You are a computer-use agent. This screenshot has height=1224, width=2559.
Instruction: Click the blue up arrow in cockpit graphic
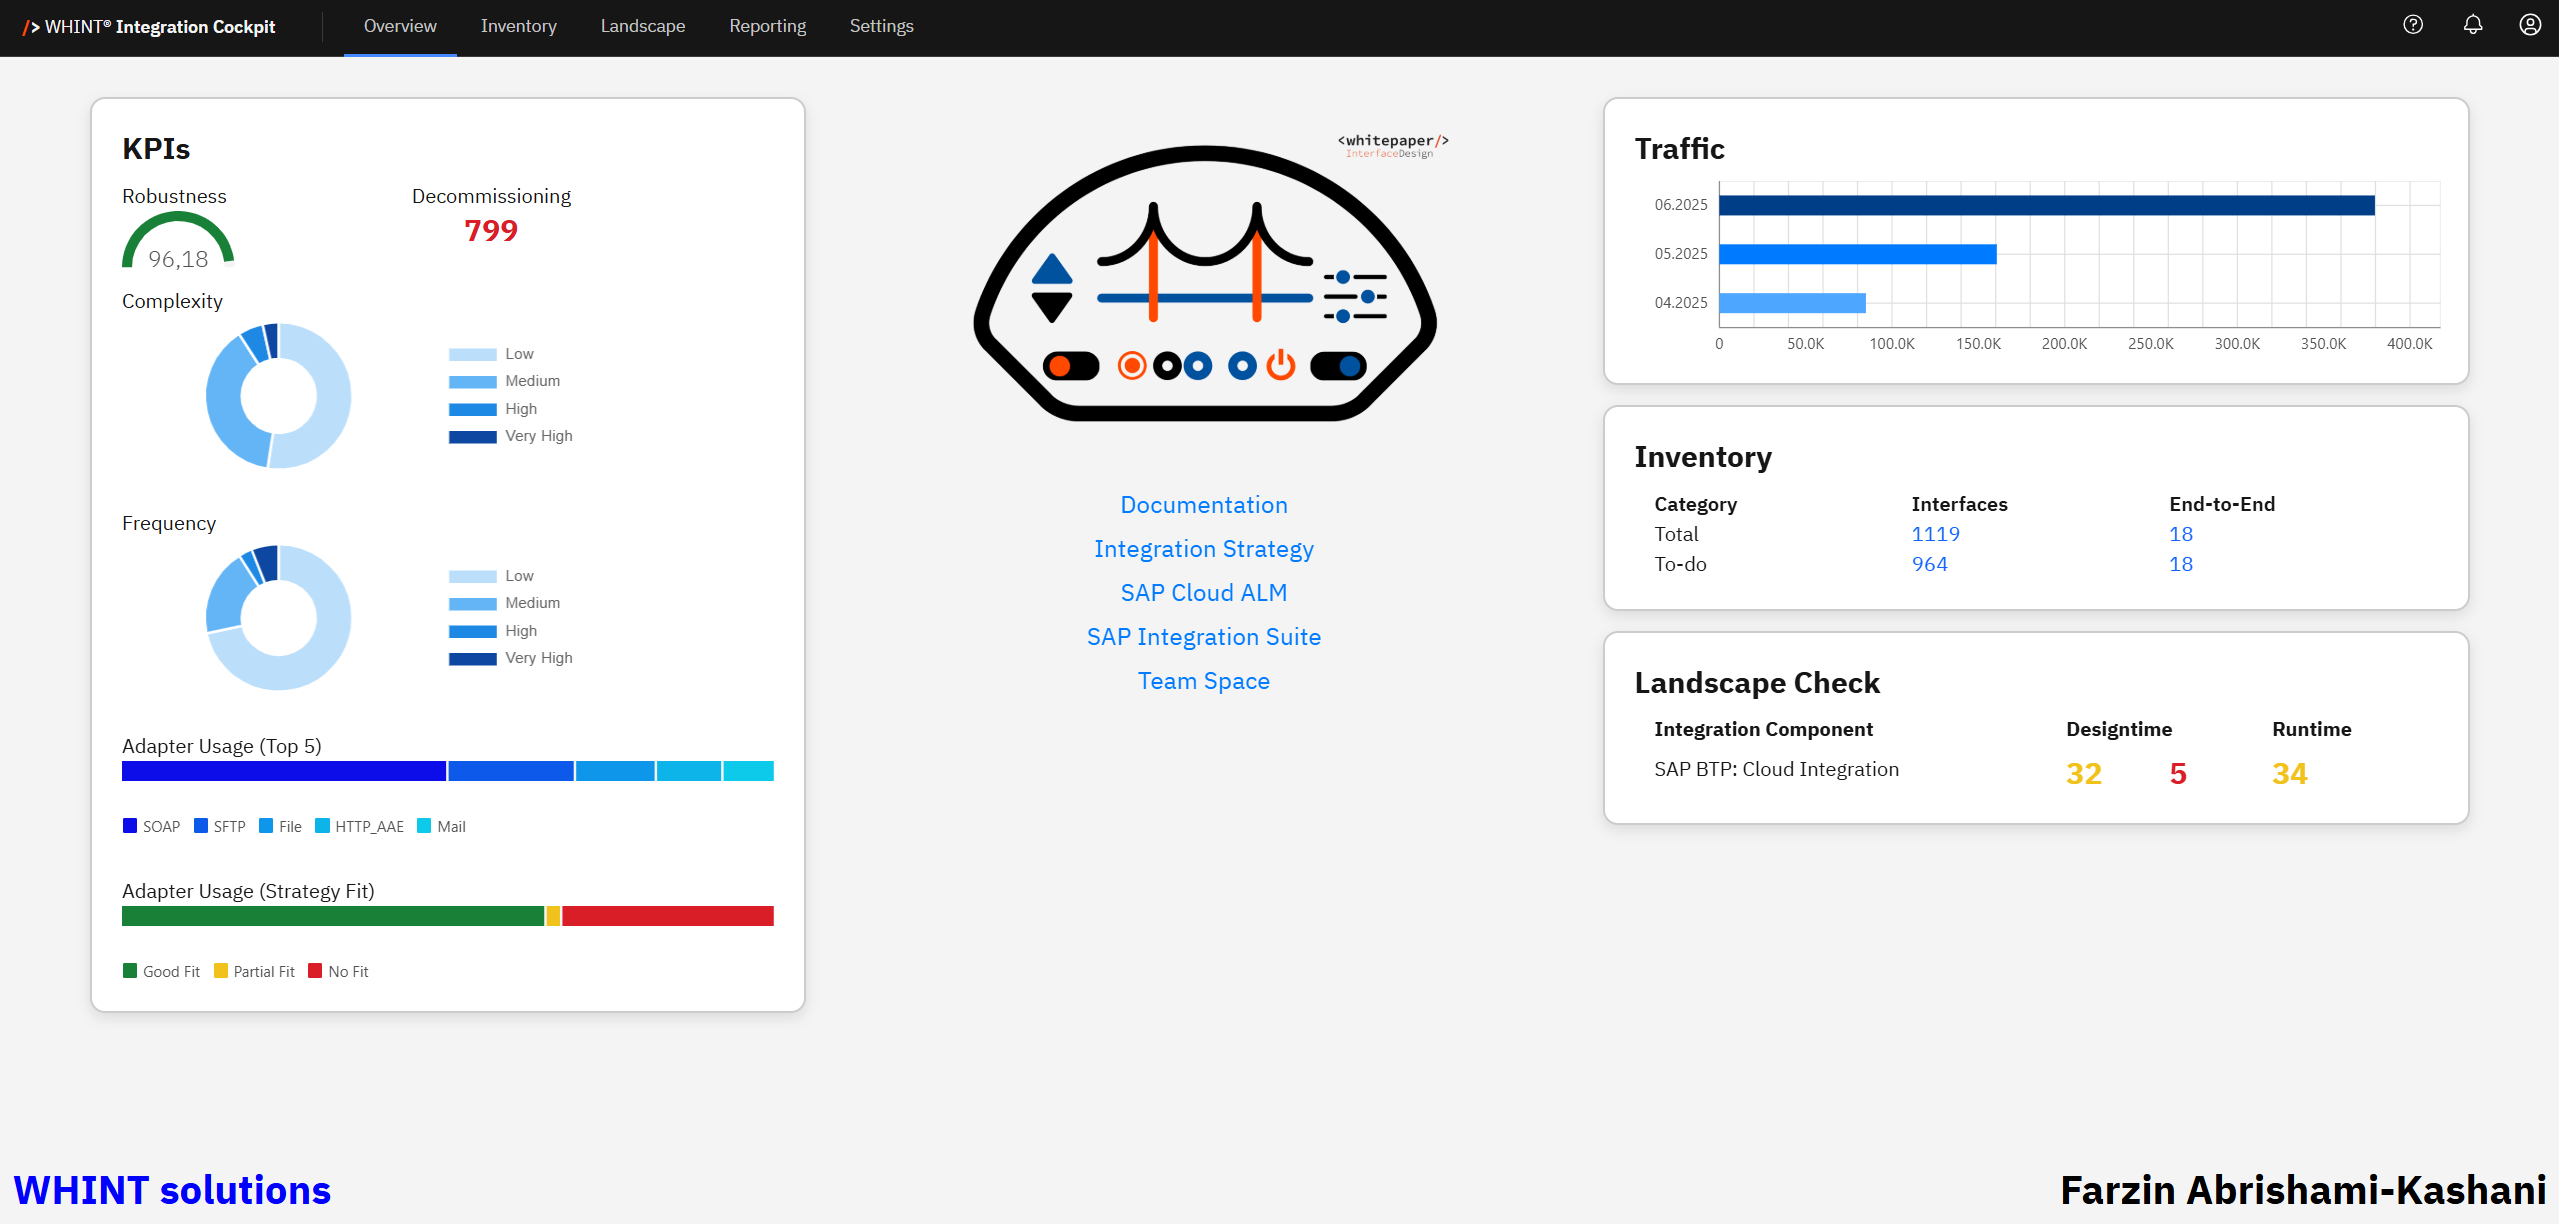point(1051,269)
